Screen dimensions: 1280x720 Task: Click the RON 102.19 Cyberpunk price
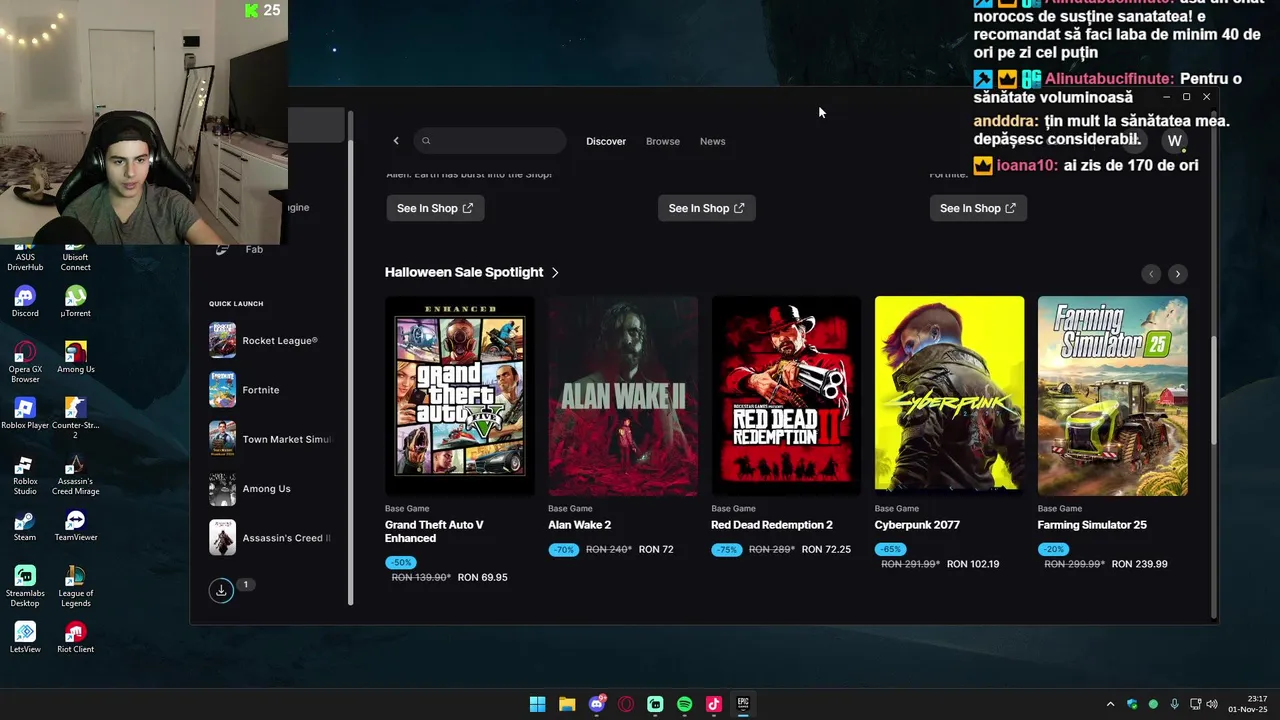(x=973, y=564)
